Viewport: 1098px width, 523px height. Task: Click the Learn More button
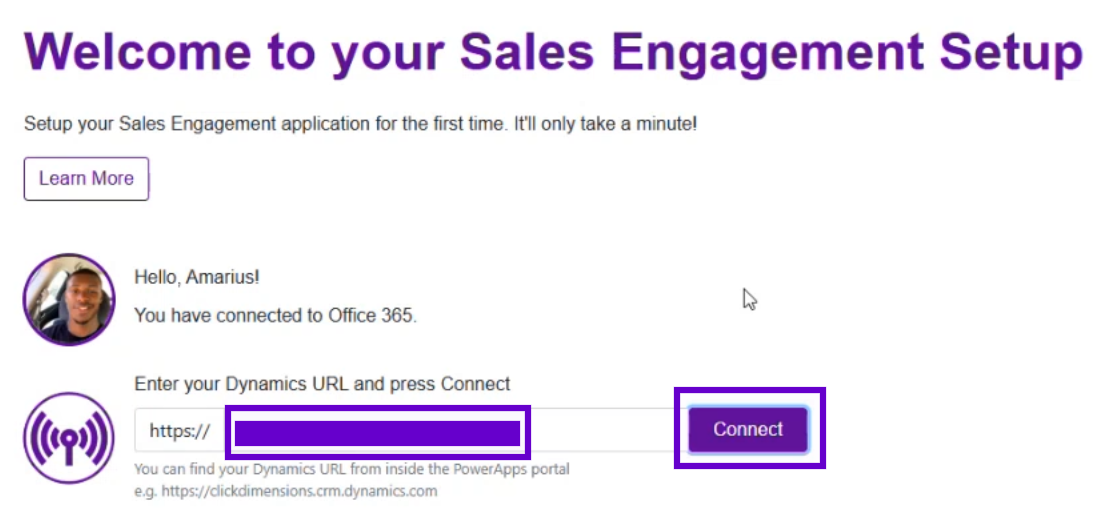[x=86, y=179]
